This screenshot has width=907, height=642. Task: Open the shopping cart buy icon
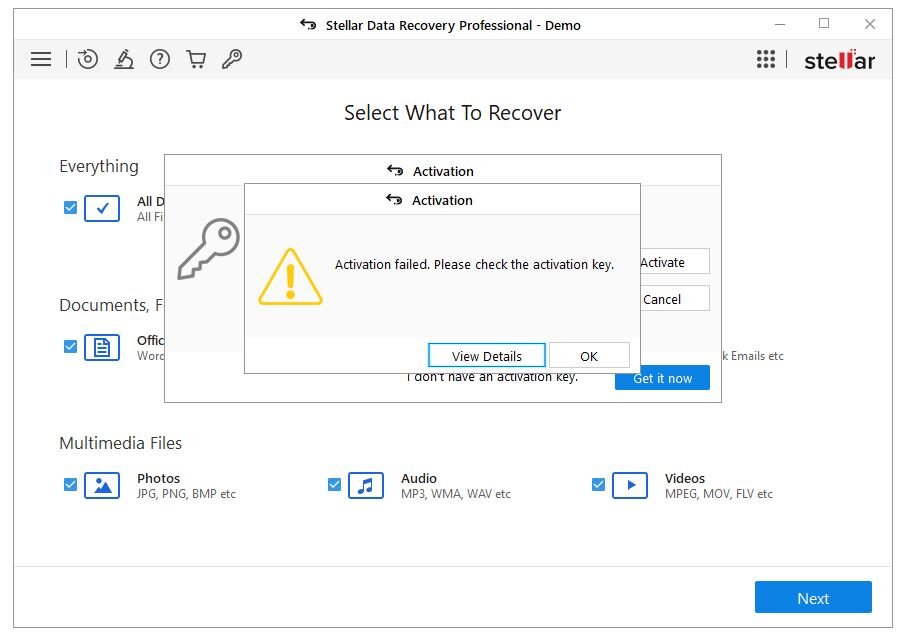tap(196, 60)
